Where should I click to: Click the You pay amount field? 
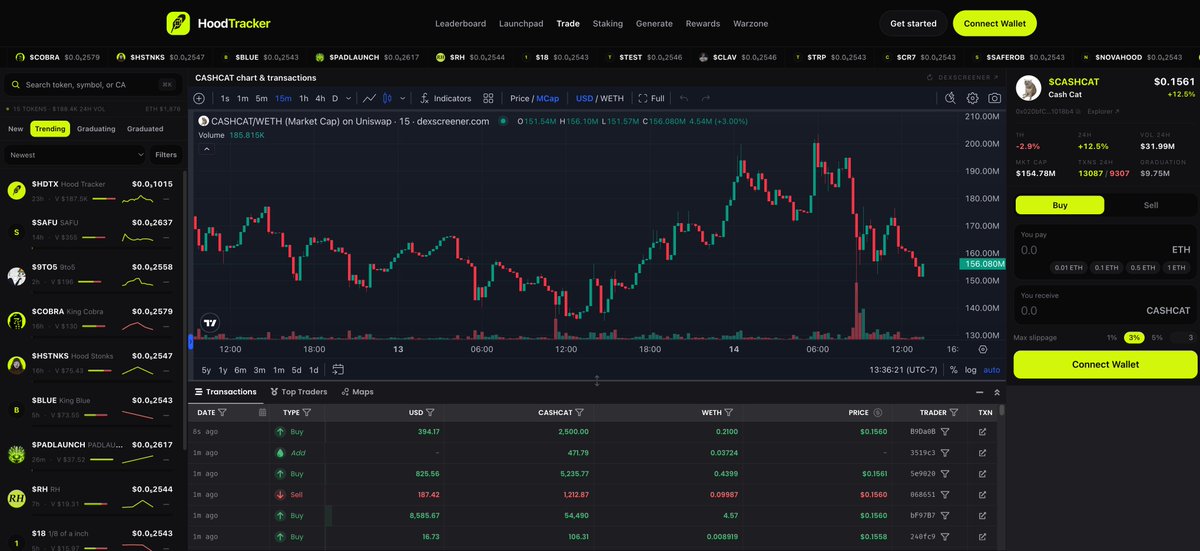pyautogui.click(x=1090, y=250)
